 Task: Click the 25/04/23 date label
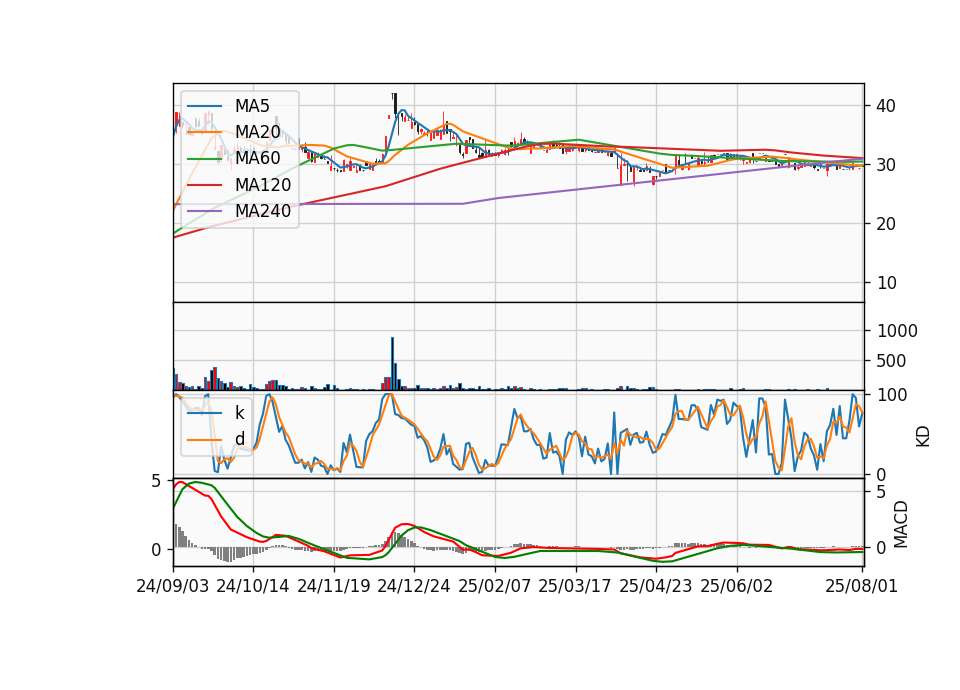tap(656, 586)
